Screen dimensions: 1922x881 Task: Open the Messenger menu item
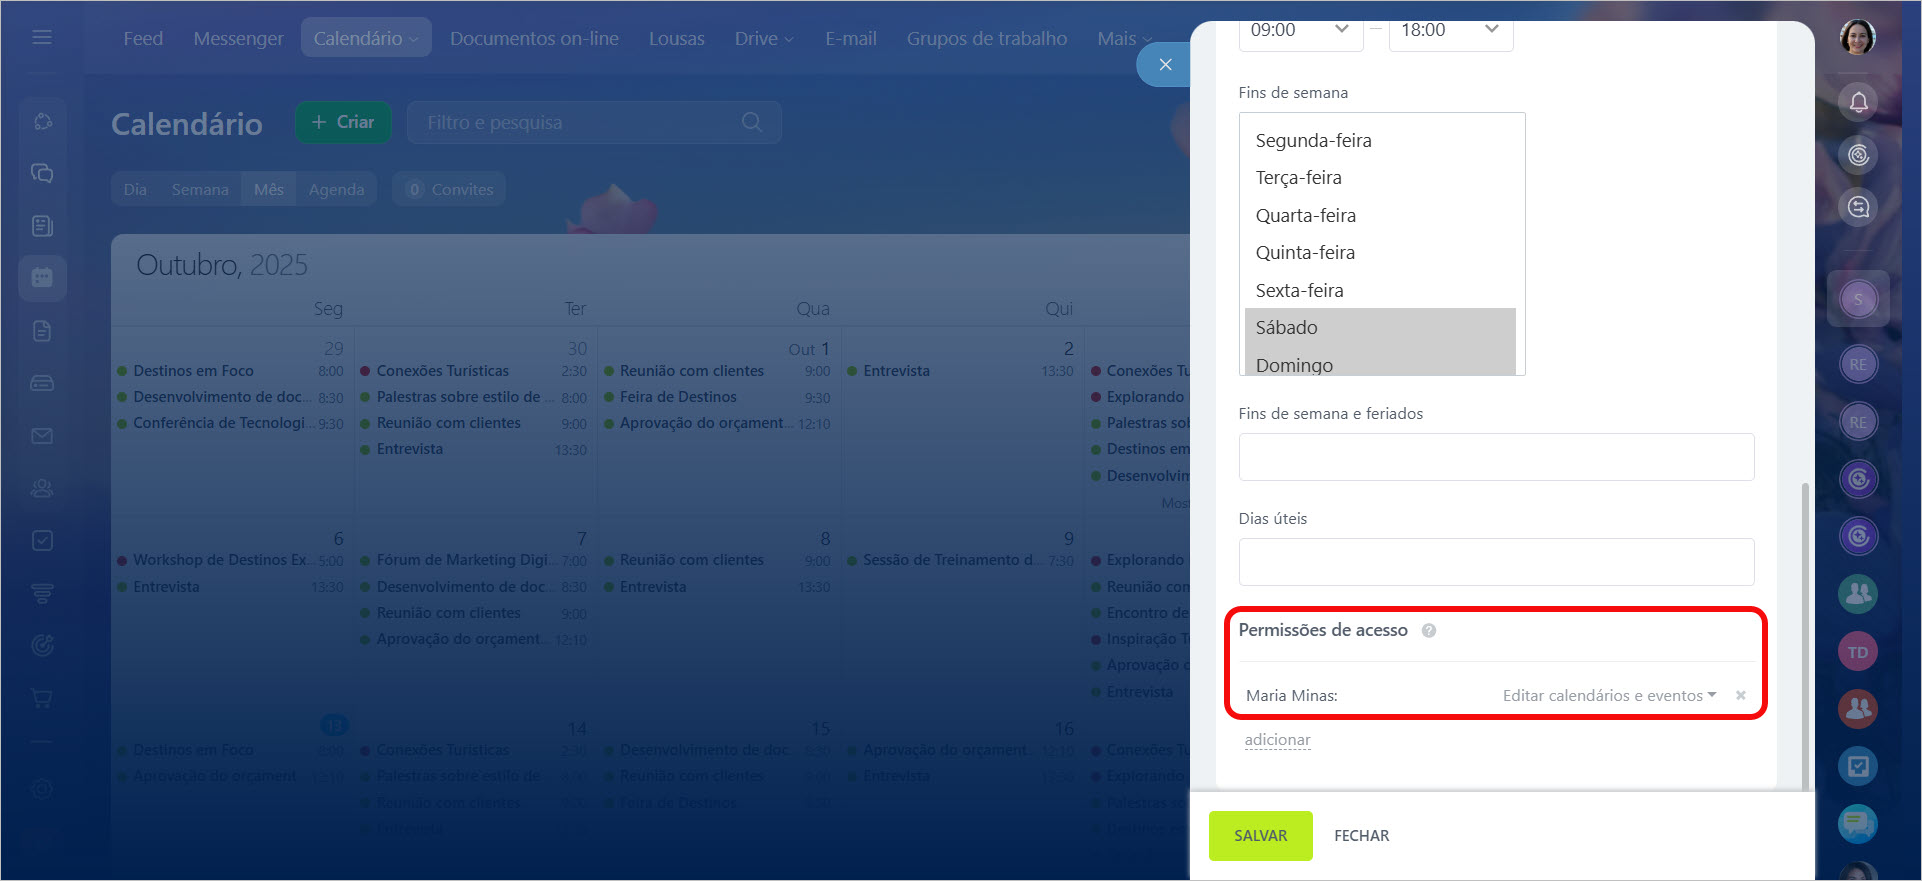pos(238,38)
